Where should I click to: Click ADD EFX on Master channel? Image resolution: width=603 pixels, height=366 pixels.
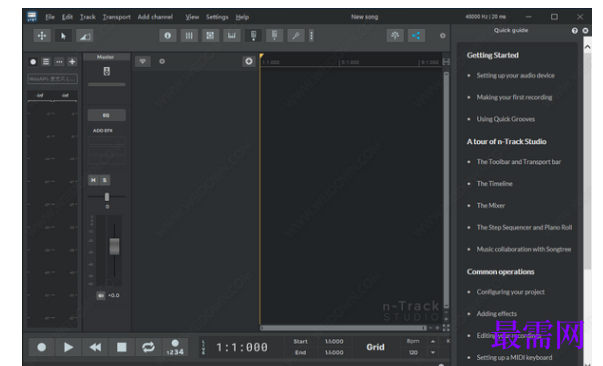tap(103, 131)
